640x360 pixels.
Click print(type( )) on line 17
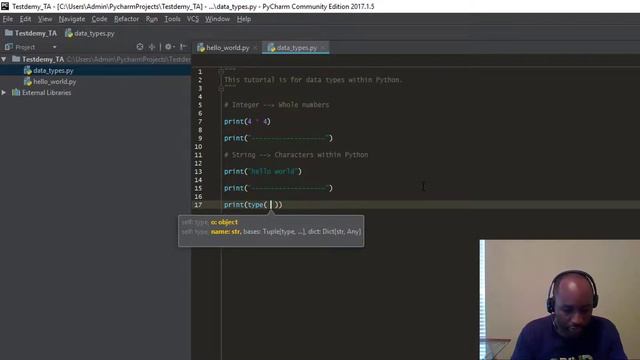[x=253, y=205]
